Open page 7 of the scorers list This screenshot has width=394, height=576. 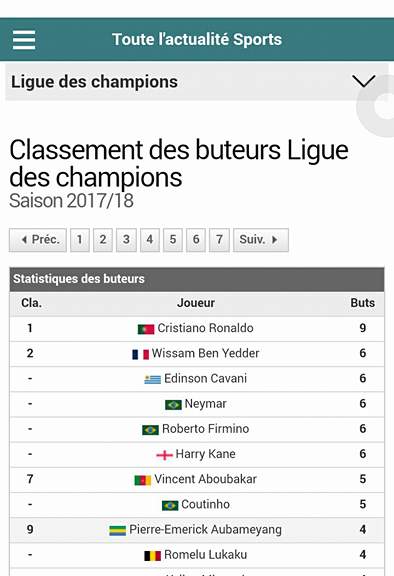pos(219,240)
